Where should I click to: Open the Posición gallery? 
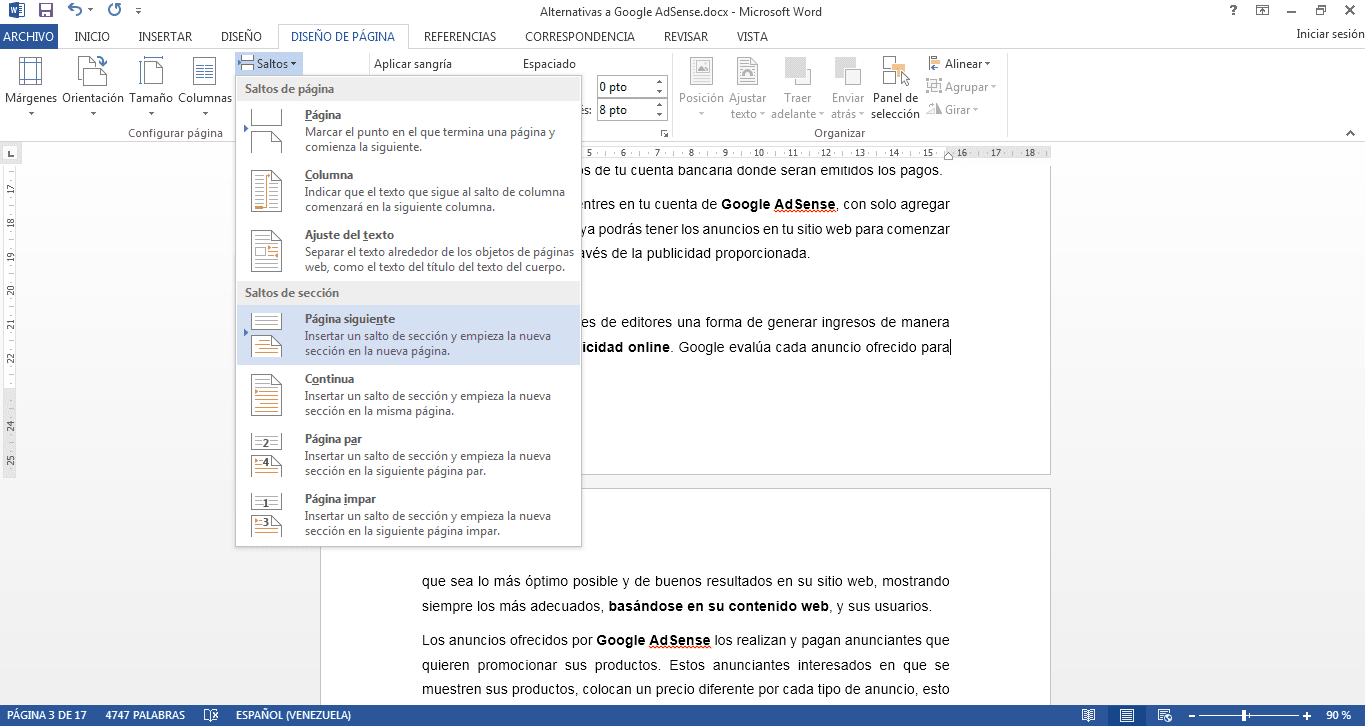coord(701,87)
